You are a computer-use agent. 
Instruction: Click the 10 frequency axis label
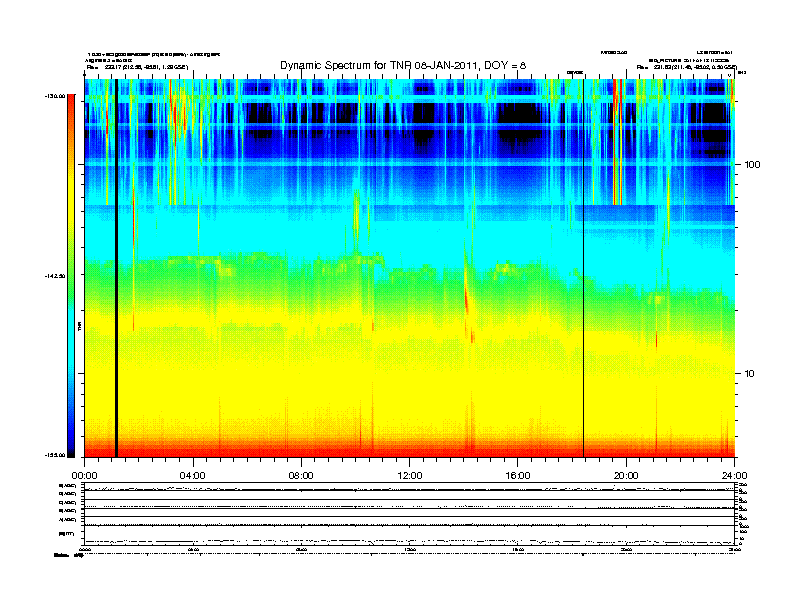750,374
